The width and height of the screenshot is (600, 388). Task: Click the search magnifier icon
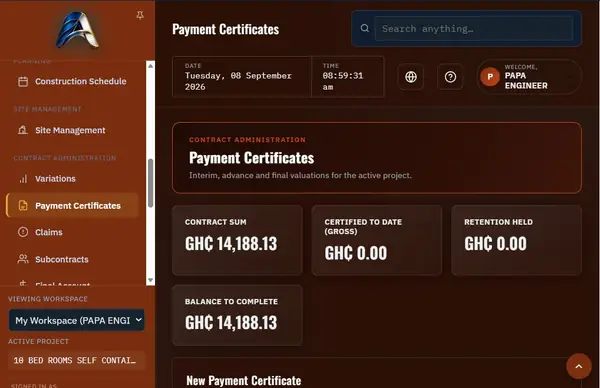point(365,28)
